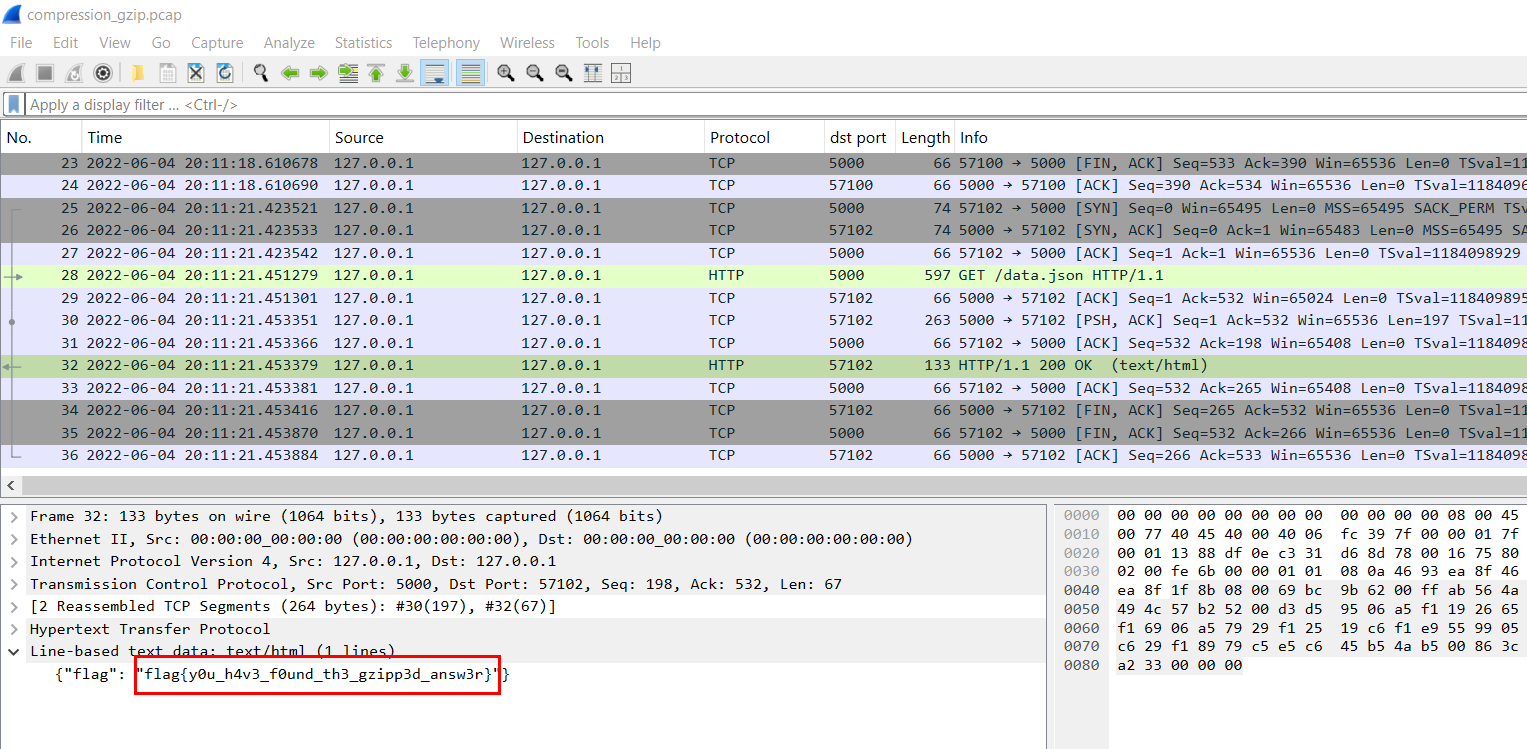Viewport: 1527px width, 749px height.
Task: Zoom in on packet text
Action: pyautogui.click(x=506, y=73)
